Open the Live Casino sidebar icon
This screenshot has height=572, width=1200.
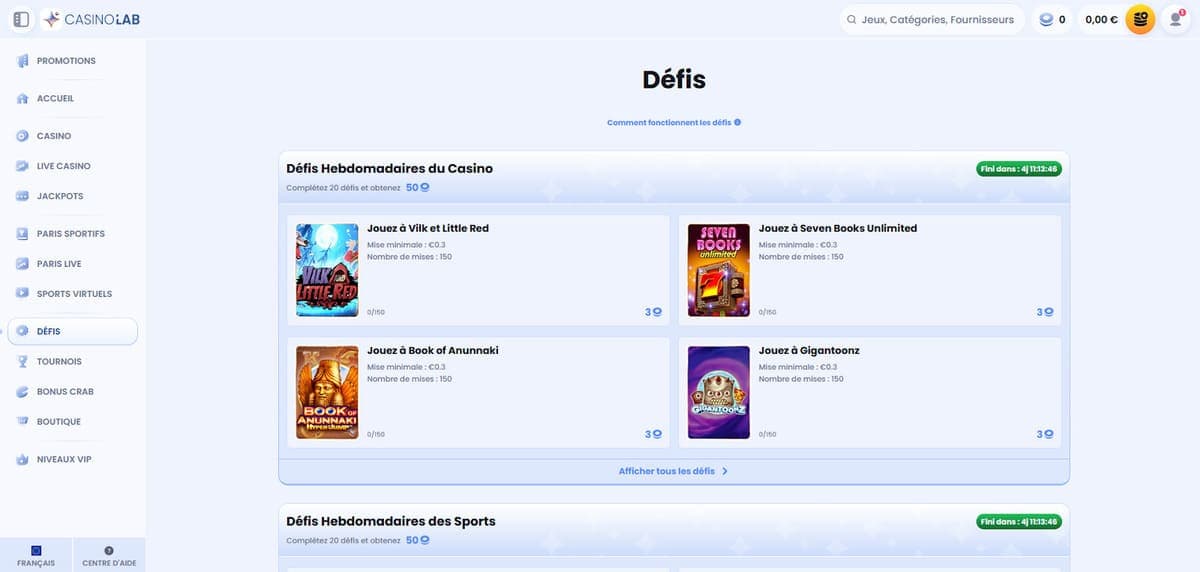(x=22, y=166)
